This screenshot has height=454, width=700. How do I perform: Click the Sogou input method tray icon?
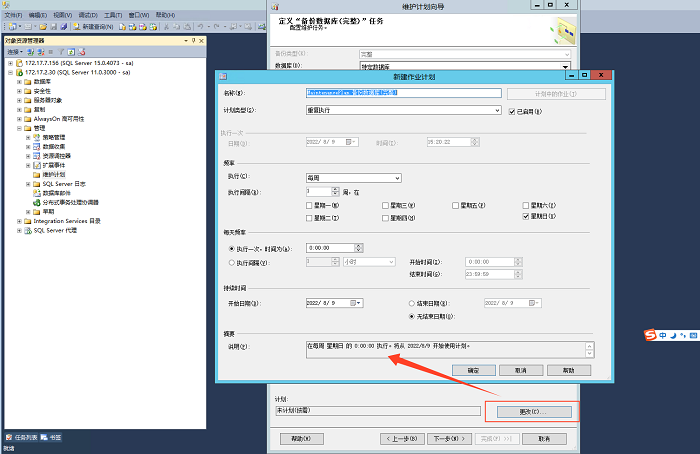point(649,336)
